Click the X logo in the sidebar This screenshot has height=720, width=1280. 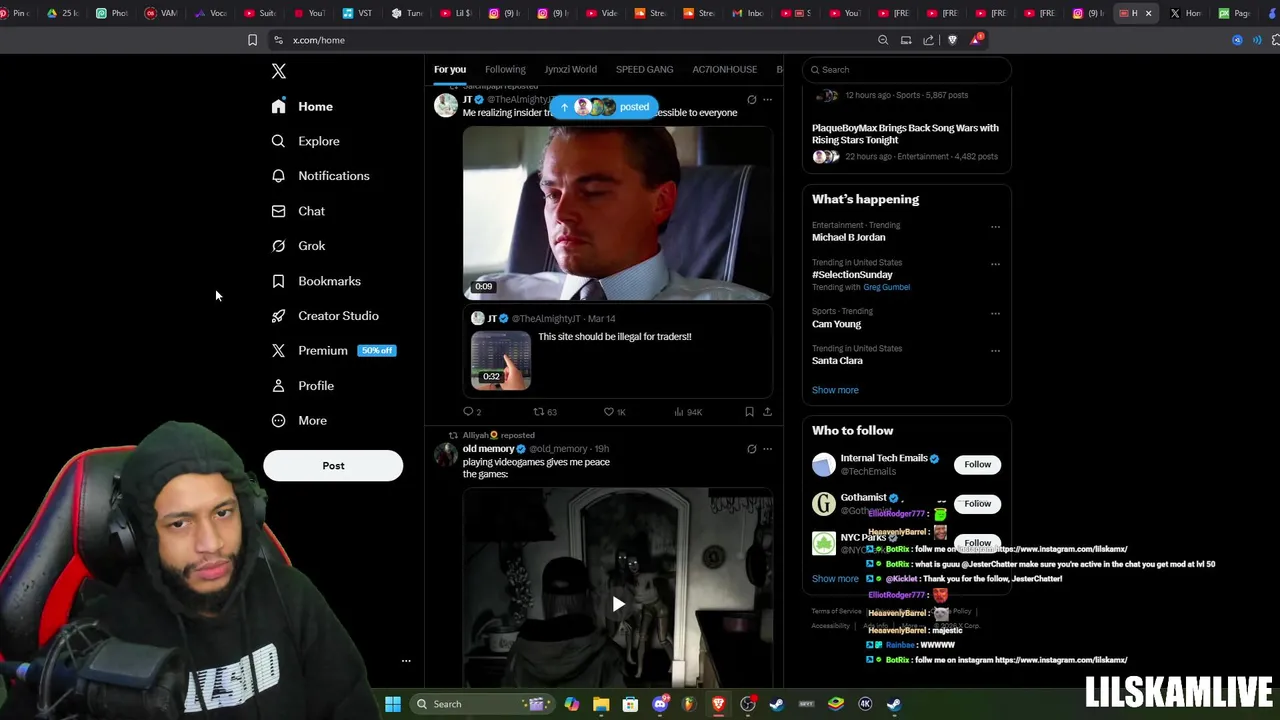[x=279, y=71]
